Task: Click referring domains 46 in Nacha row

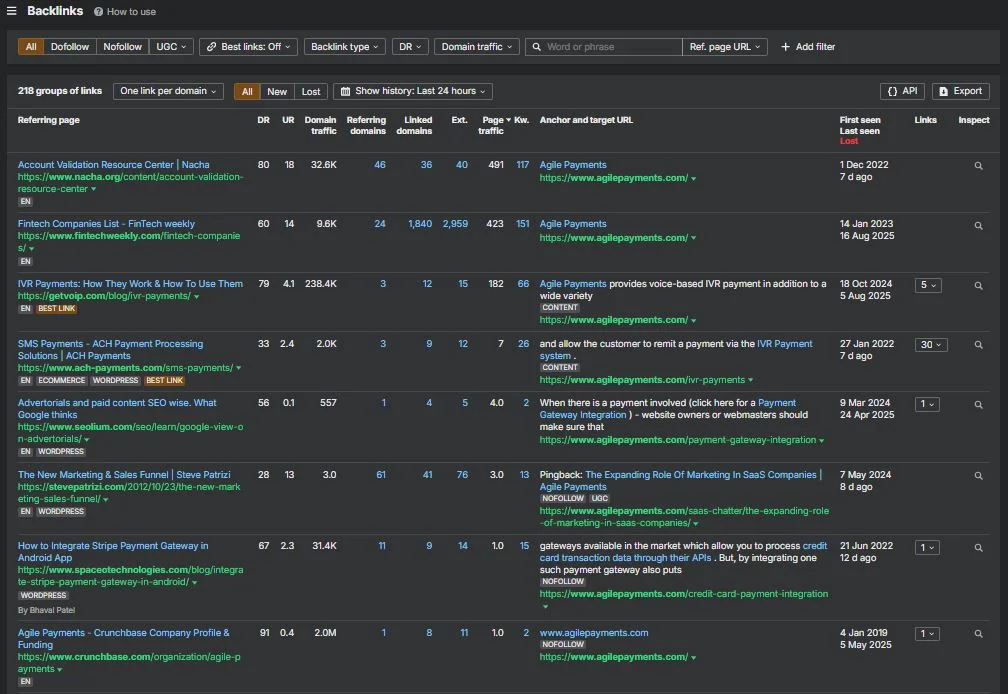Action: tap(380, 165)
